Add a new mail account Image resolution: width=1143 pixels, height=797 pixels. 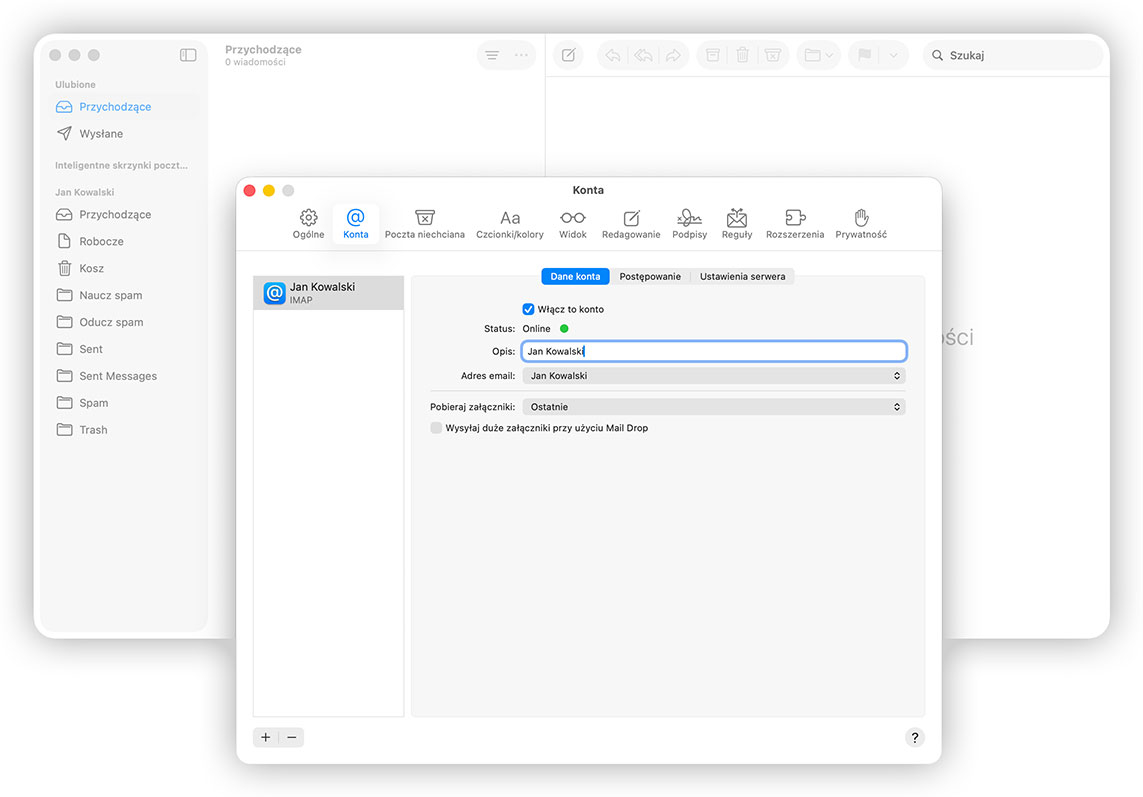click(265, 737)
